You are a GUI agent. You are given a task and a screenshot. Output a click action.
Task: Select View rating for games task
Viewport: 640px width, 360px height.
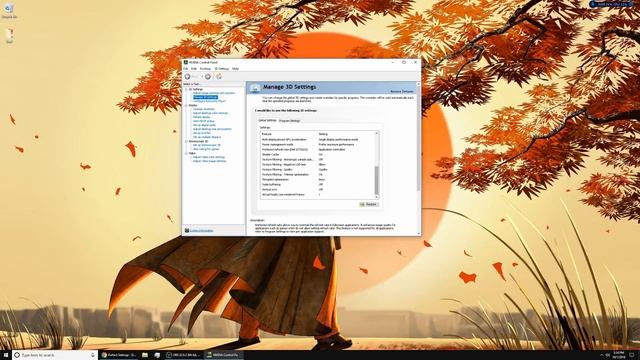pos(206,149)
